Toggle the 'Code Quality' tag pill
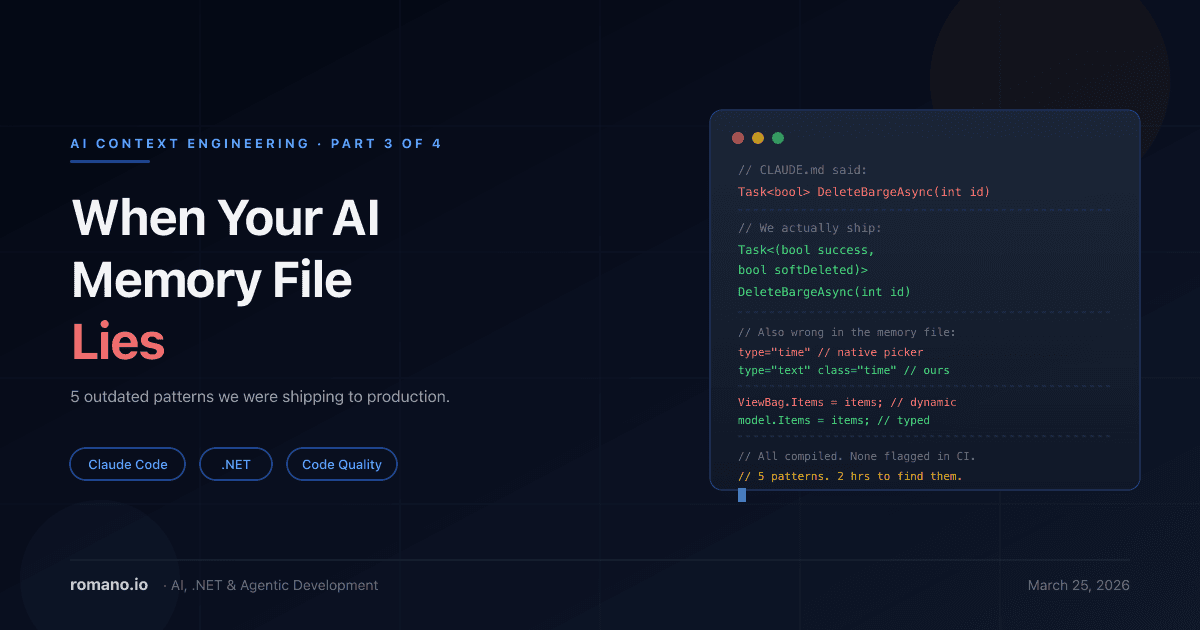 (341, 464)
